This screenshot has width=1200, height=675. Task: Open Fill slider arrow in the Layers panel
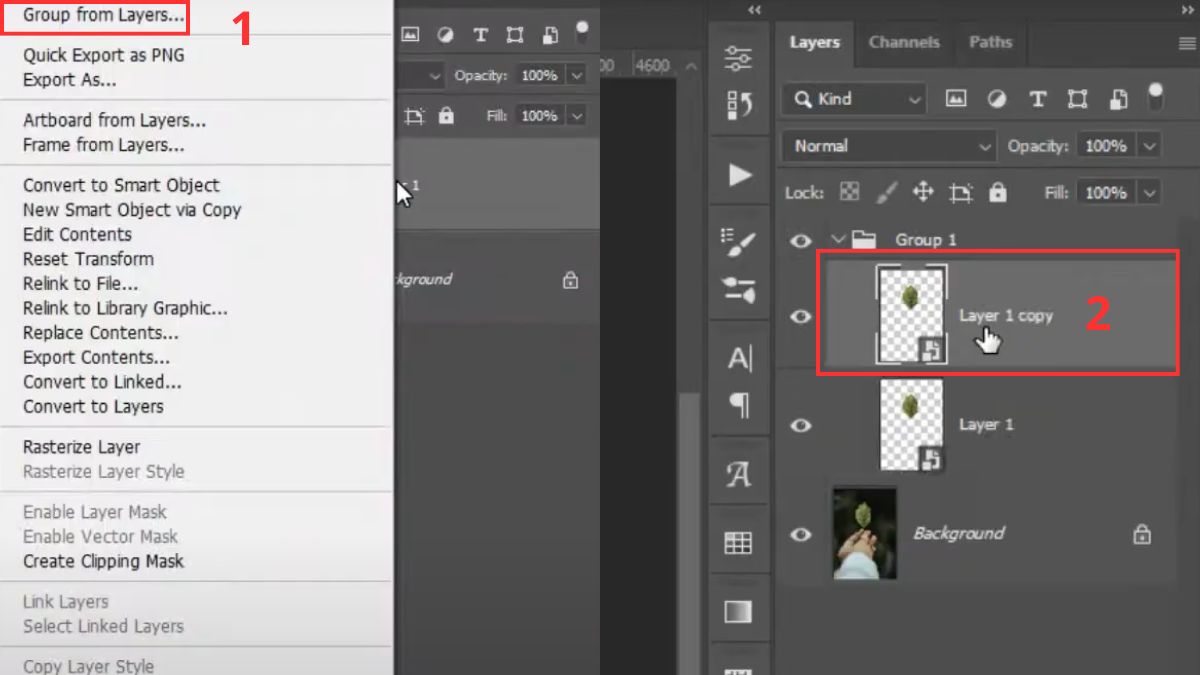pyautogui.click(x=1149, y=193)
